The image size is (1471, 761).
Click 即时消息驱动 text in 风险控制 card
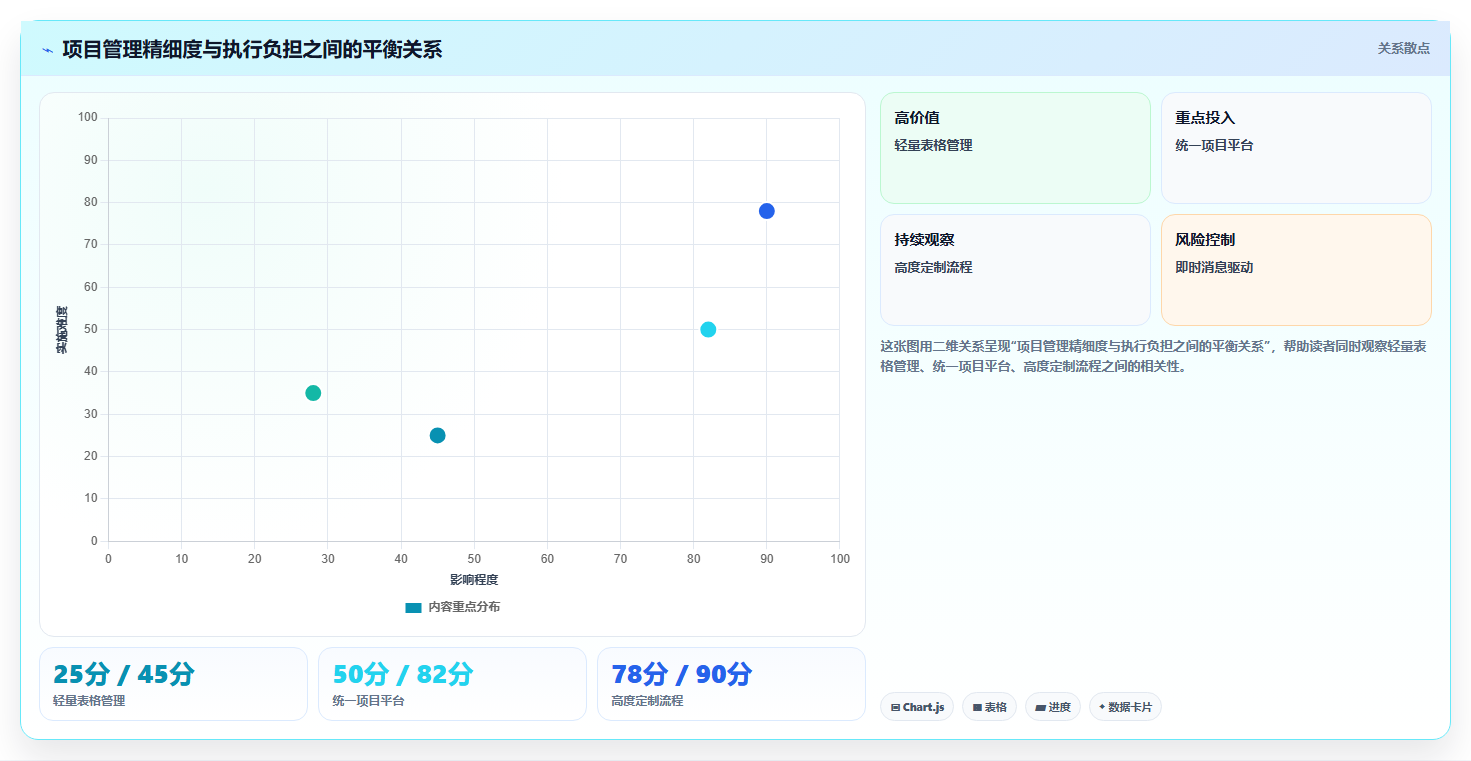click(x=1214, y=267)
